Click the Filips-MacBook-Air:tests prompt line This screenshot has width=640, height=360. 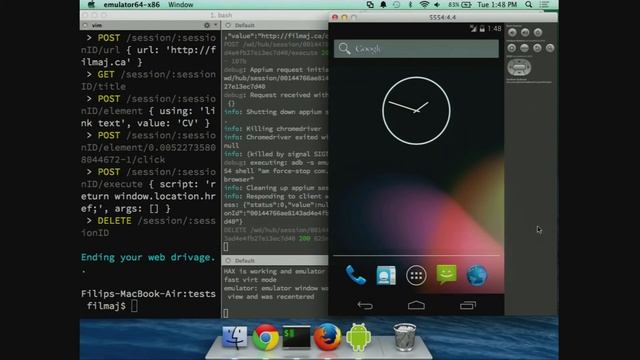pos(148,294)
